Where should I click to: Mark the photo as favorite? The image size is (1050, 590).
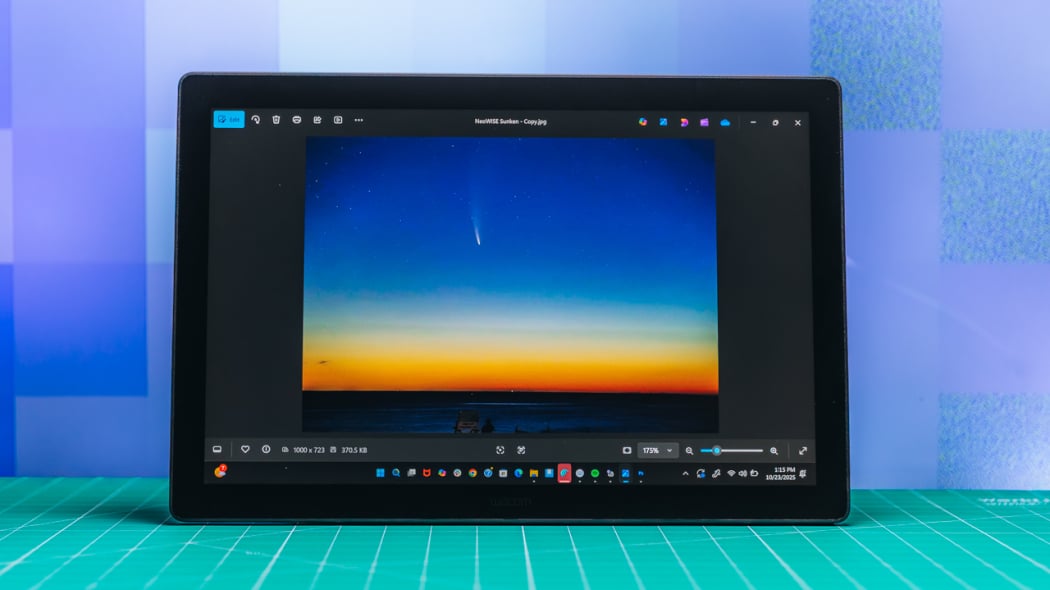[245, 449]
